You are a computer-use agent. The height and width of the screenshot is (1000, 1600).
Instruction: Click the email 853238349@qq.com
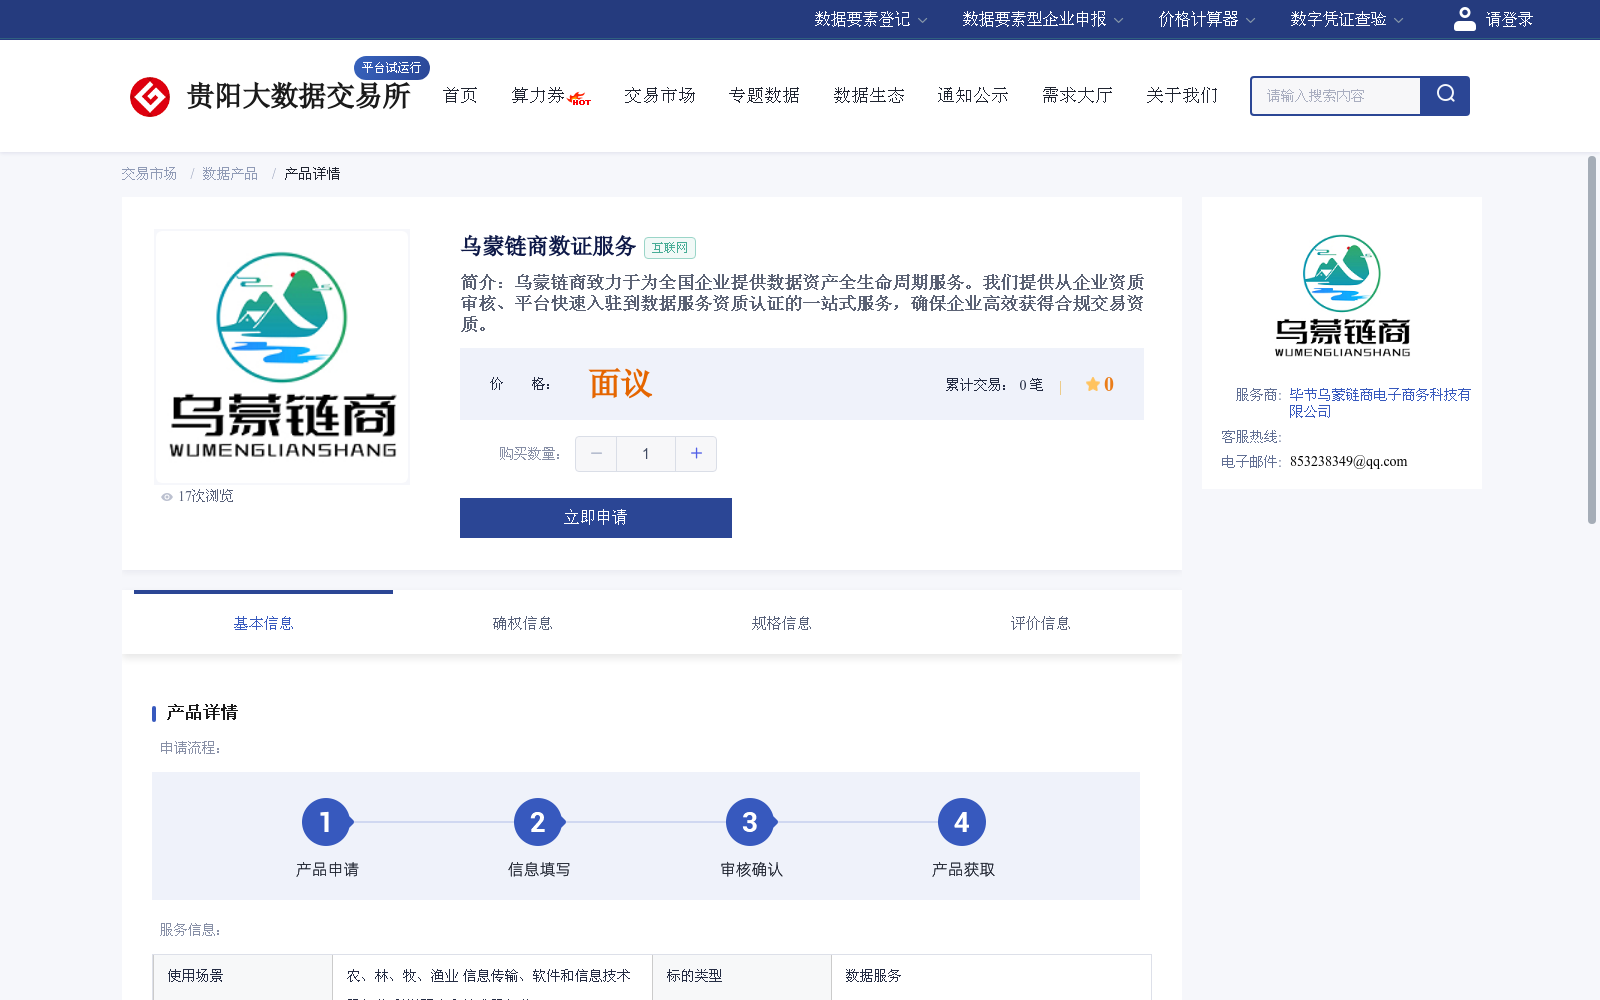tap(1348, 462)
